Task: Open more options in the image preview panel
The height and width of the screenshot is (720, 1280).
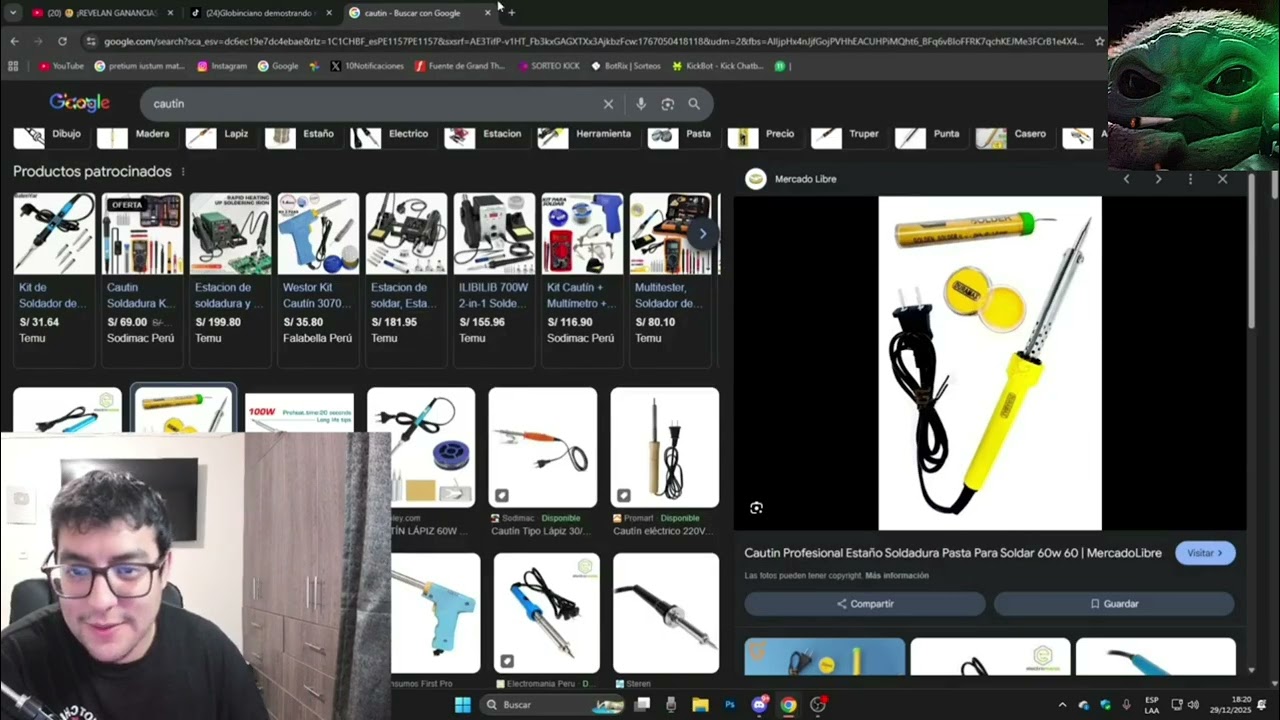Action: point(1190,179)
